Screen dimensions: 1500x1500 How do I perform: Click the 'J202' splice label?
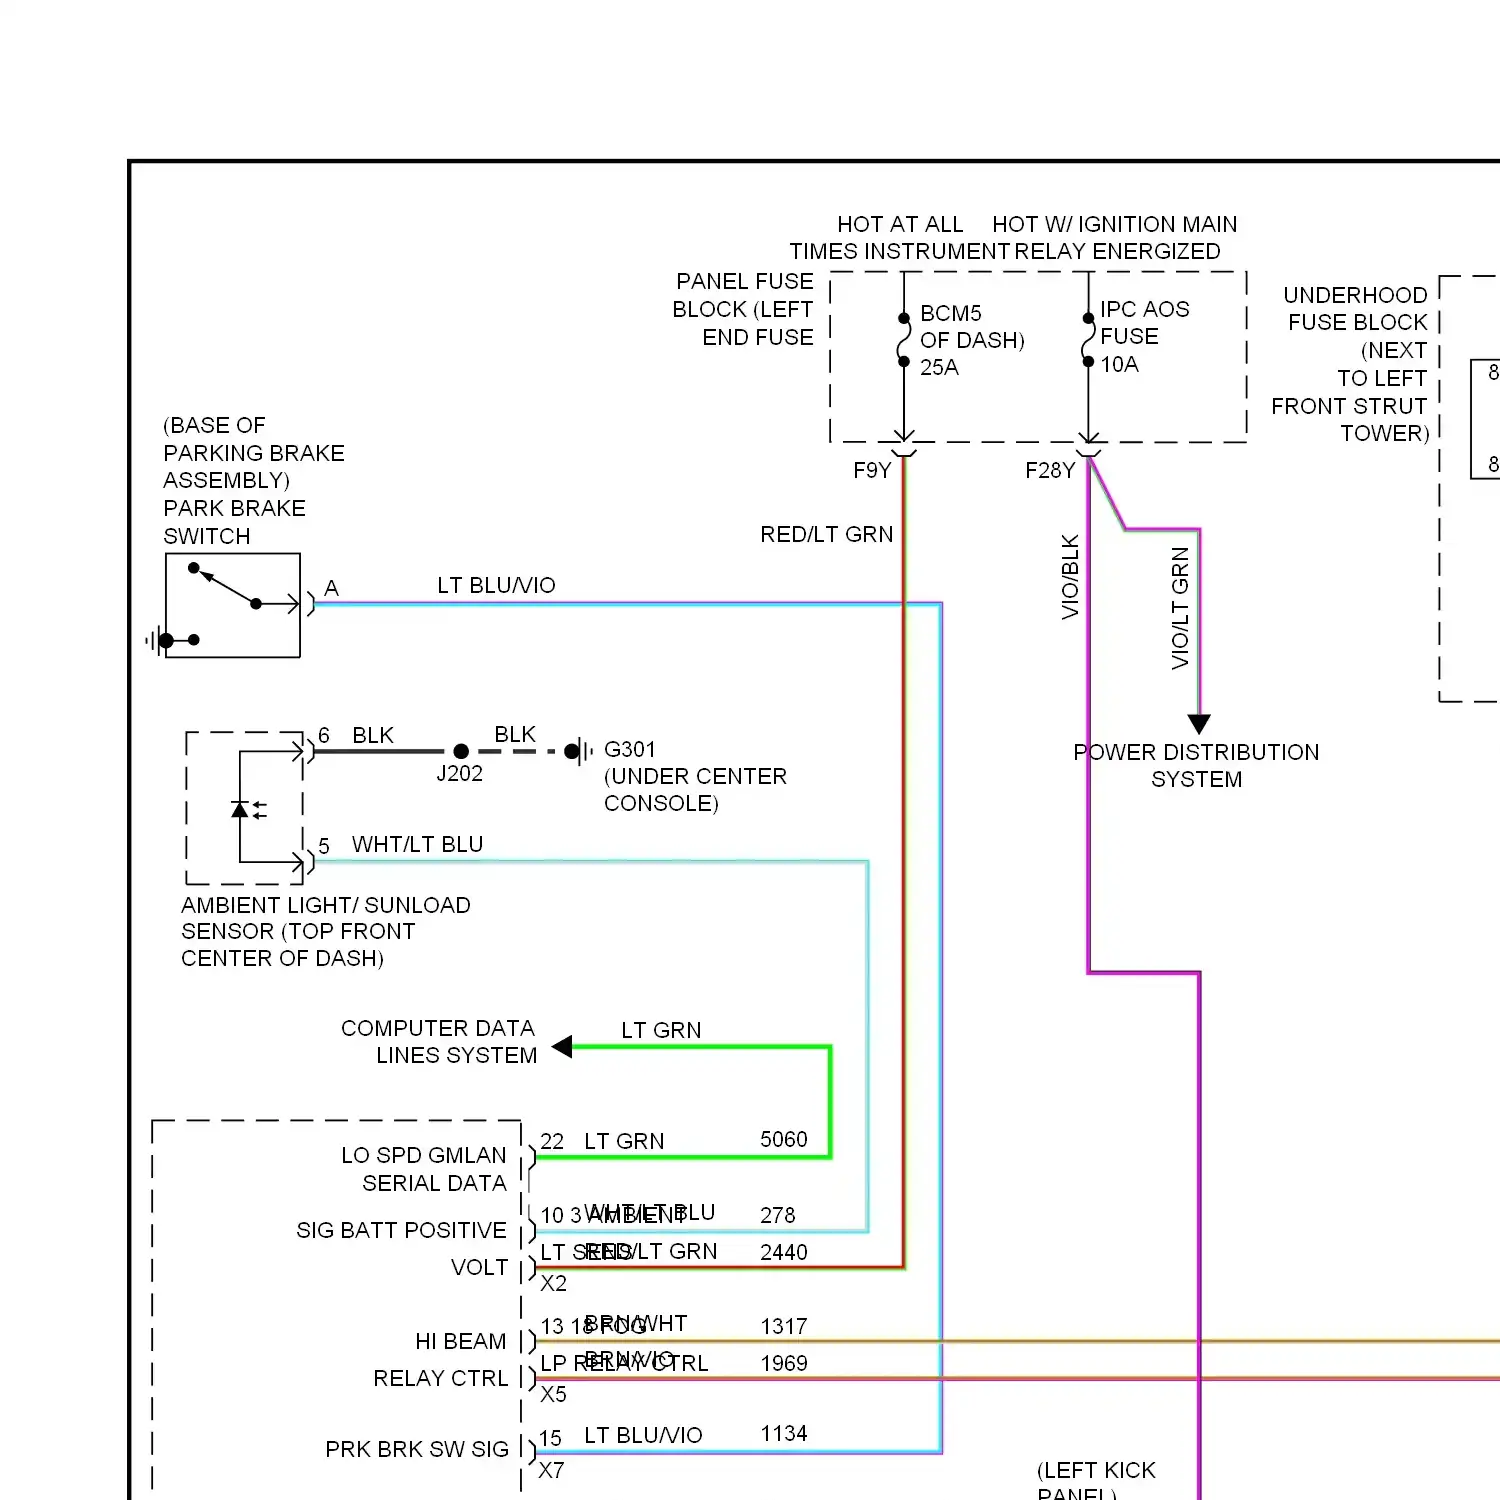pyautogui.click(x=460, y=773)
